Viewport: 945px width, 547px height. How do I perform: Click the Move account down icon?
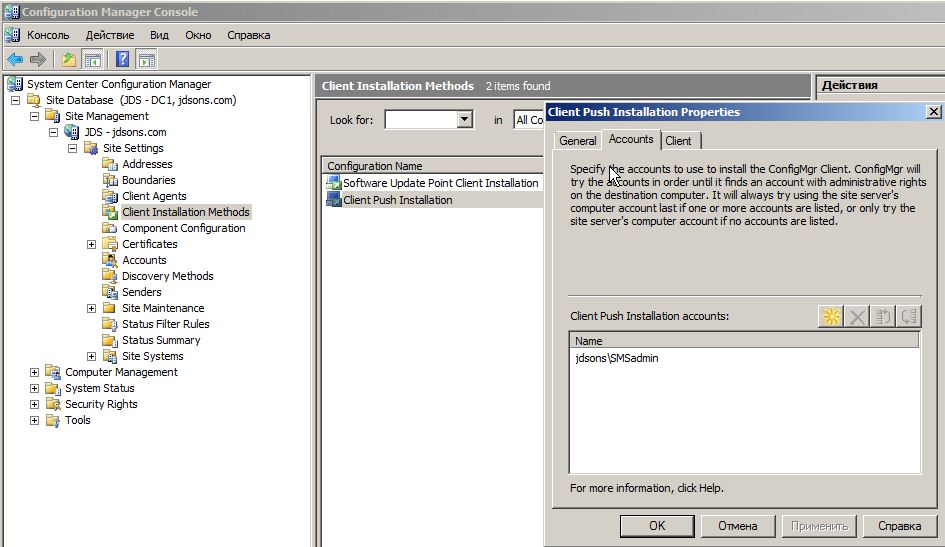pyautogui.click(x=909, y=316)
